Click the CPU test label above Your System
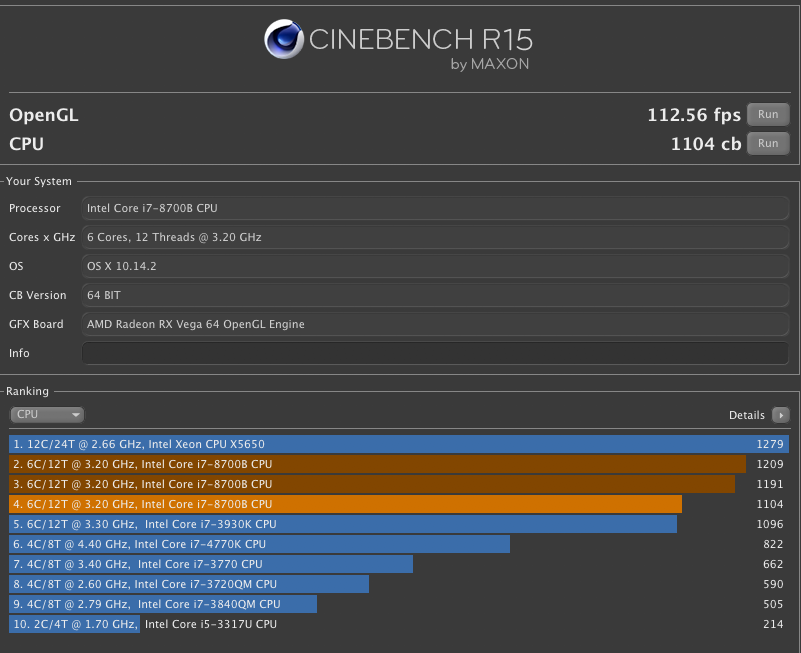801x653 pixels. 26,144
